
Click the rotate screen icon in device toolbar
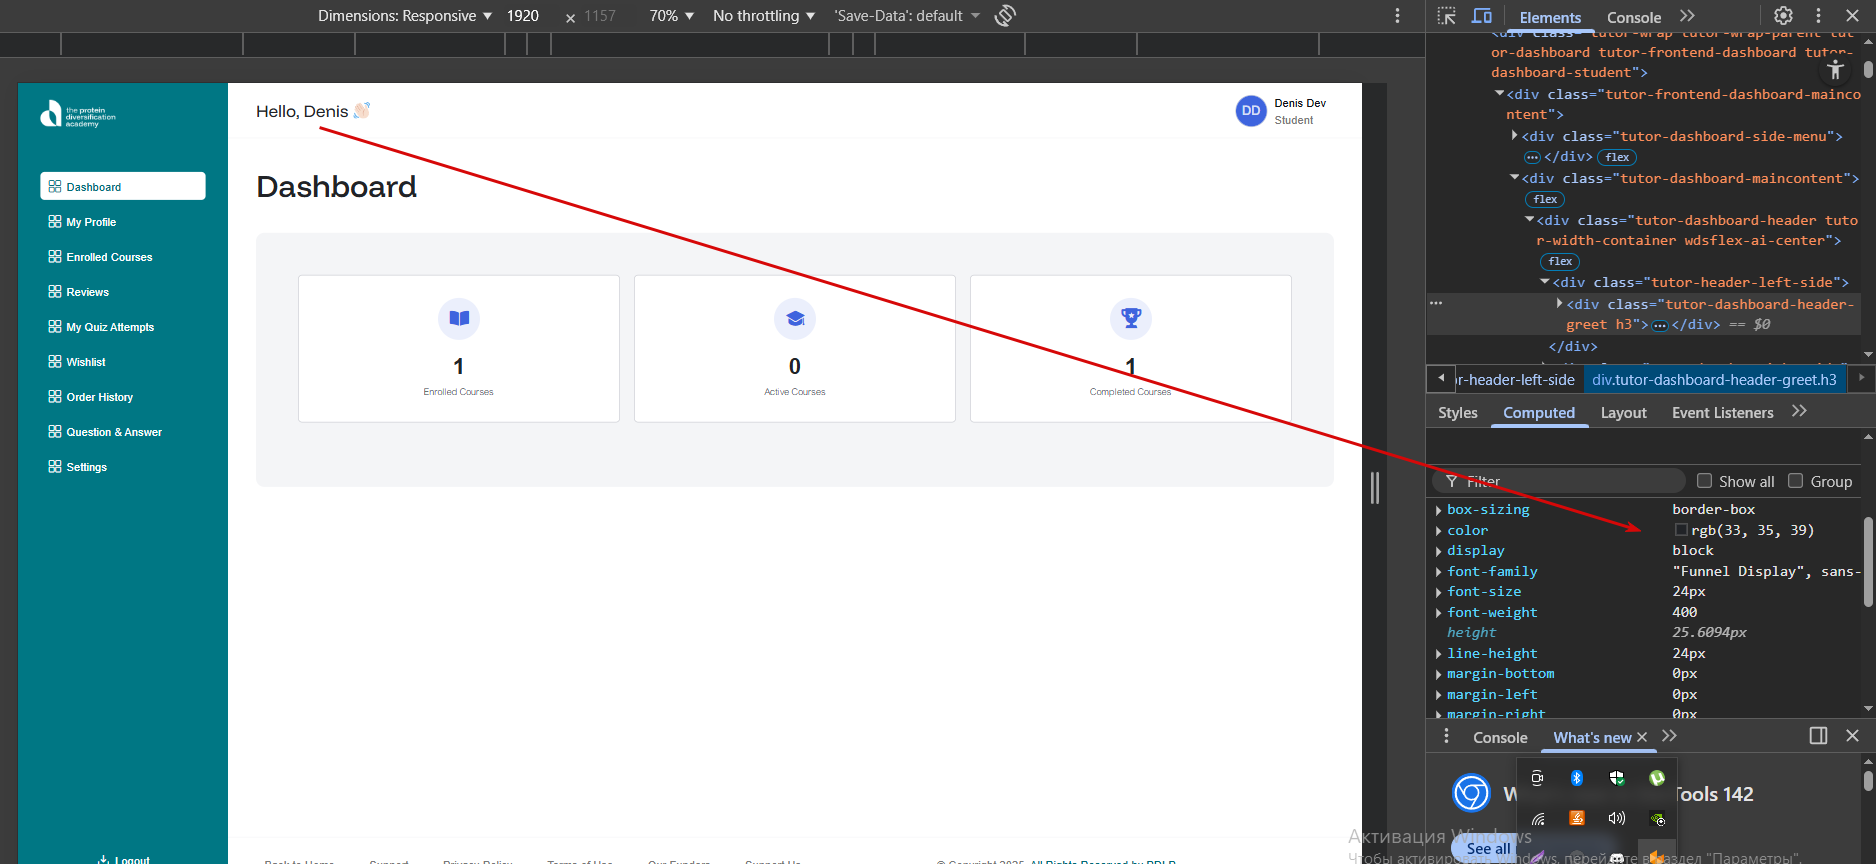pos(1005,16)
